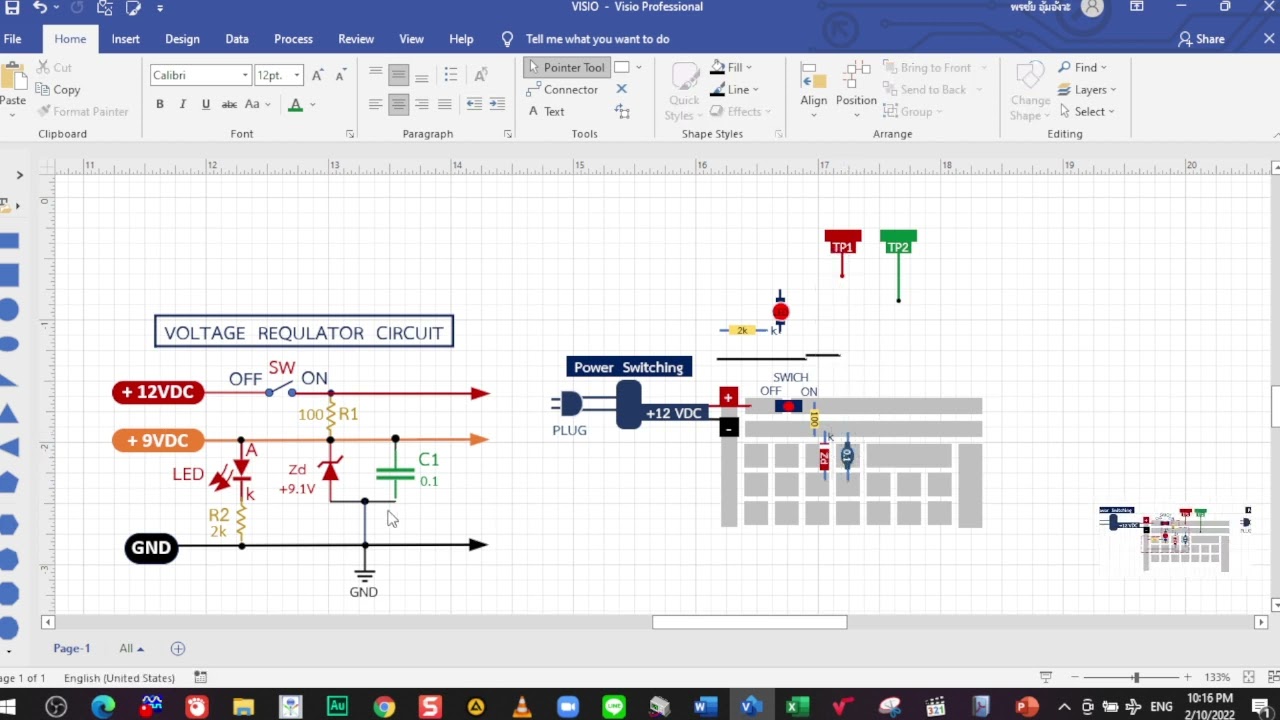The width and height of the screenshot is (1280, 720).
Task: Click the 133% zoom level
Action: (1217, 677)
